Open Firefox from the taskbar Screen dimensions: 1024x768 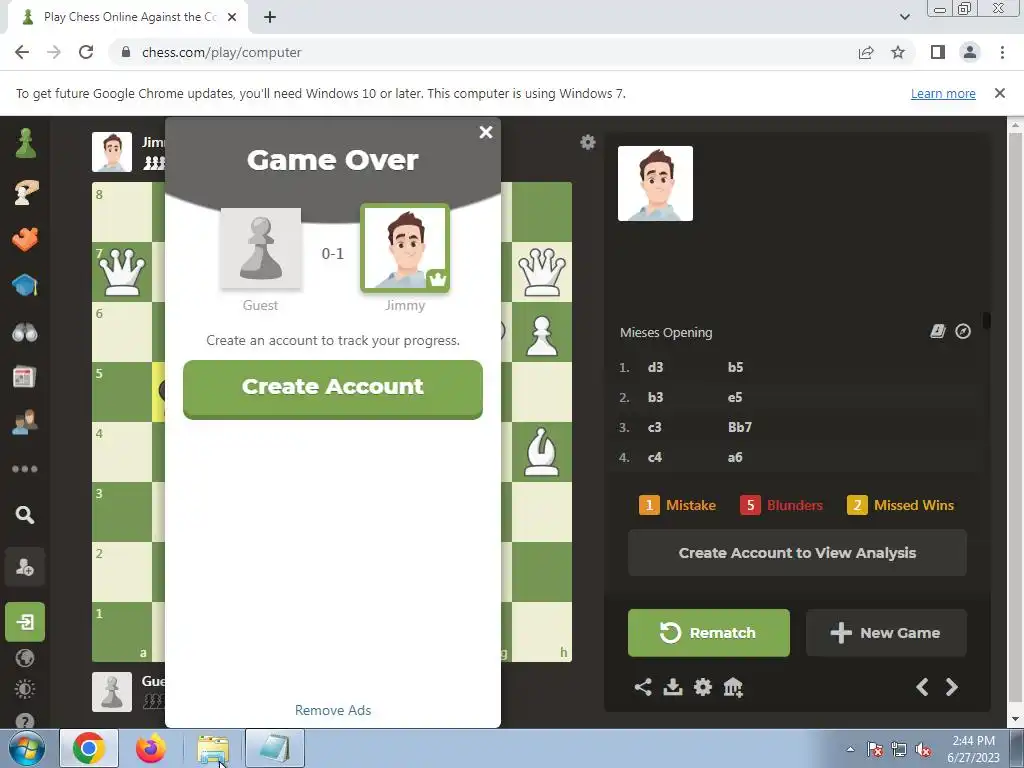point(151,748)
